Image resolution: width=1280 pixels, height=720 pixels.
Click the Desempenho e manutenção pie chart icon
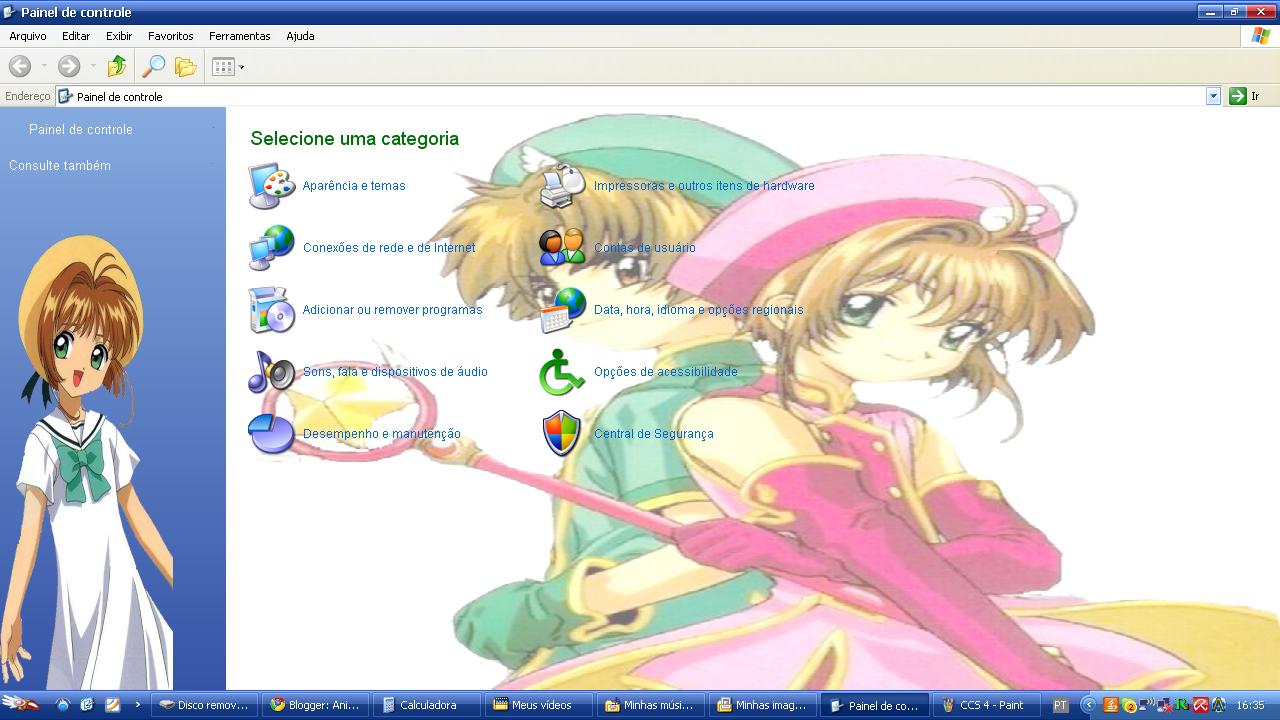(272, 434)
